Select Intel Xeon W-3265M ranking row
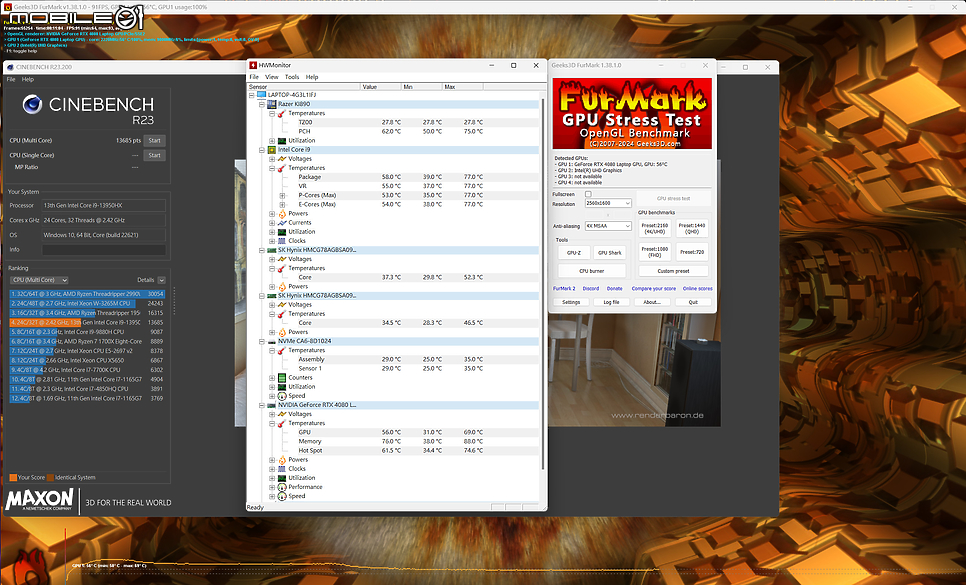966x585 pixels. click(x=87, y=304)
